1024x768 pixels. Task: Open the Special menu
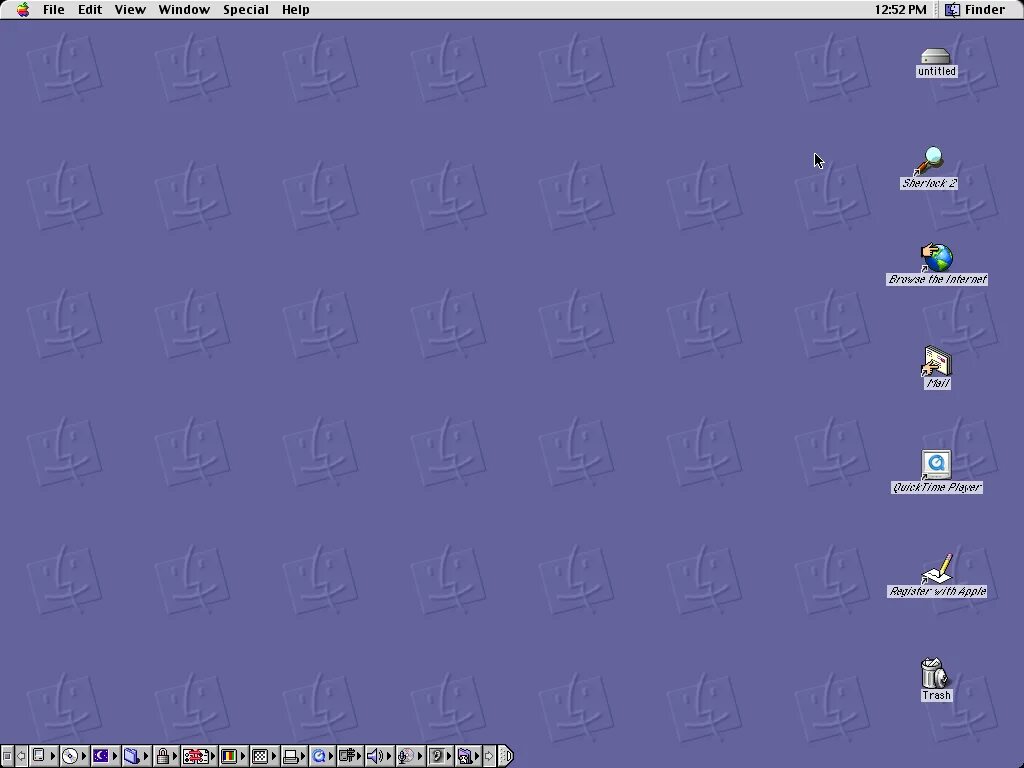(x=246, y=9)
